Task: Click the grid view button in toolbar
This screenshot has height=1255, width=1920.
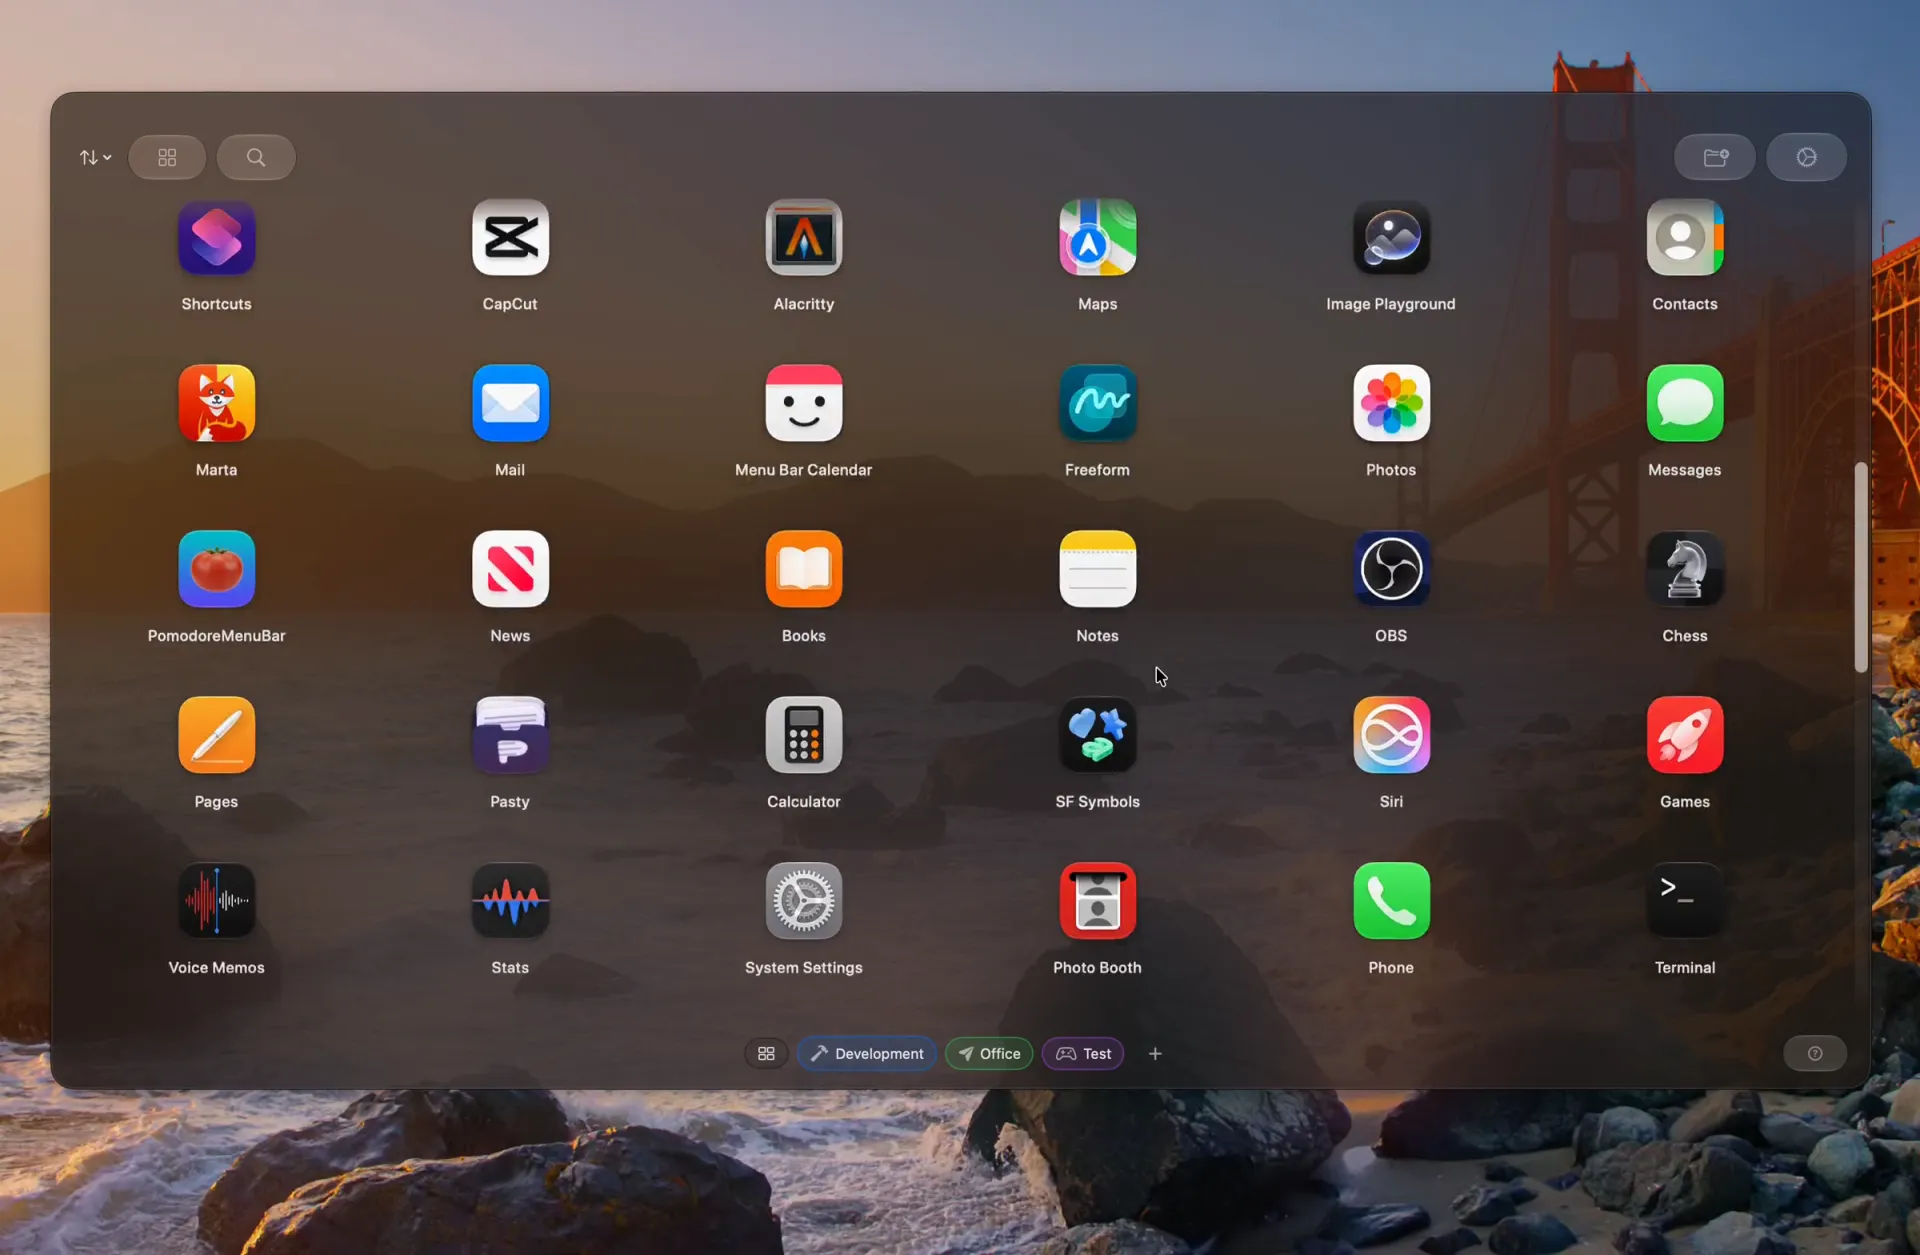Action: (167, 158)
